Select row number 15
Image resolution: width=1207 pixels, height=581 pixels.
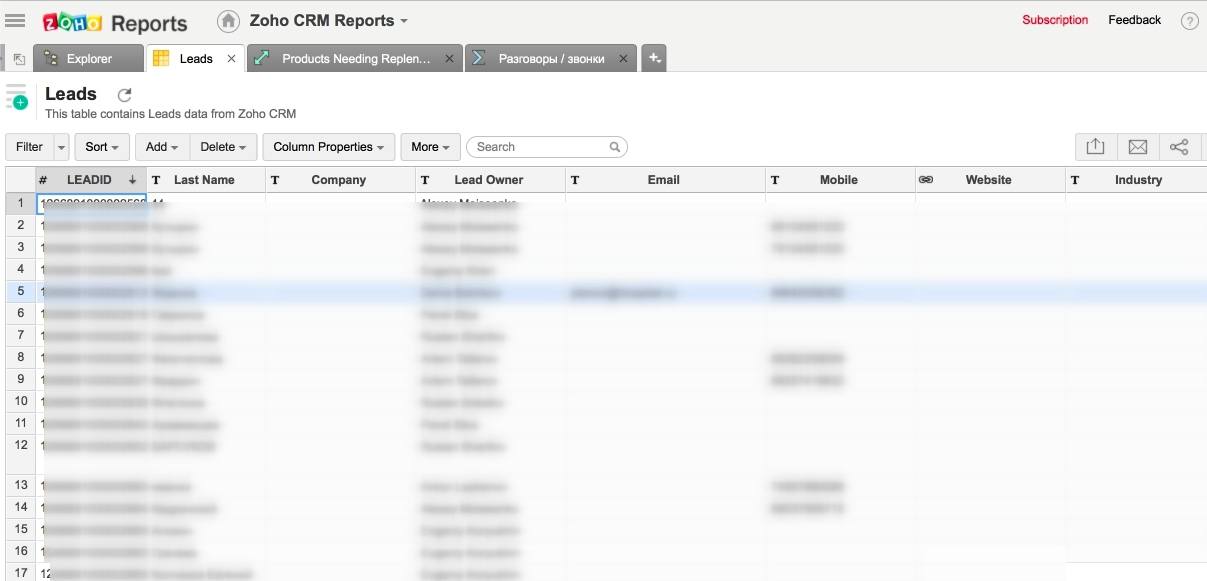[20, 529]
